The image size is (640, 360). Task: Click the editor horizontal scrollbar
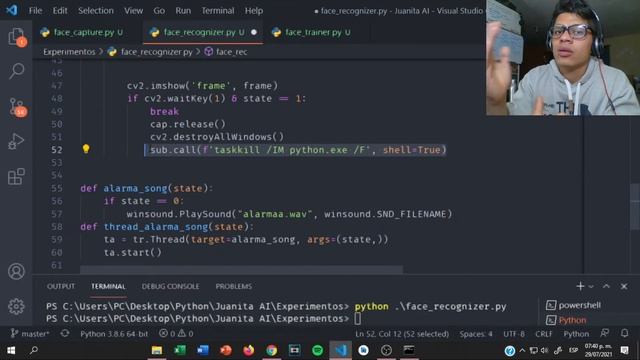tap(241, 269)
